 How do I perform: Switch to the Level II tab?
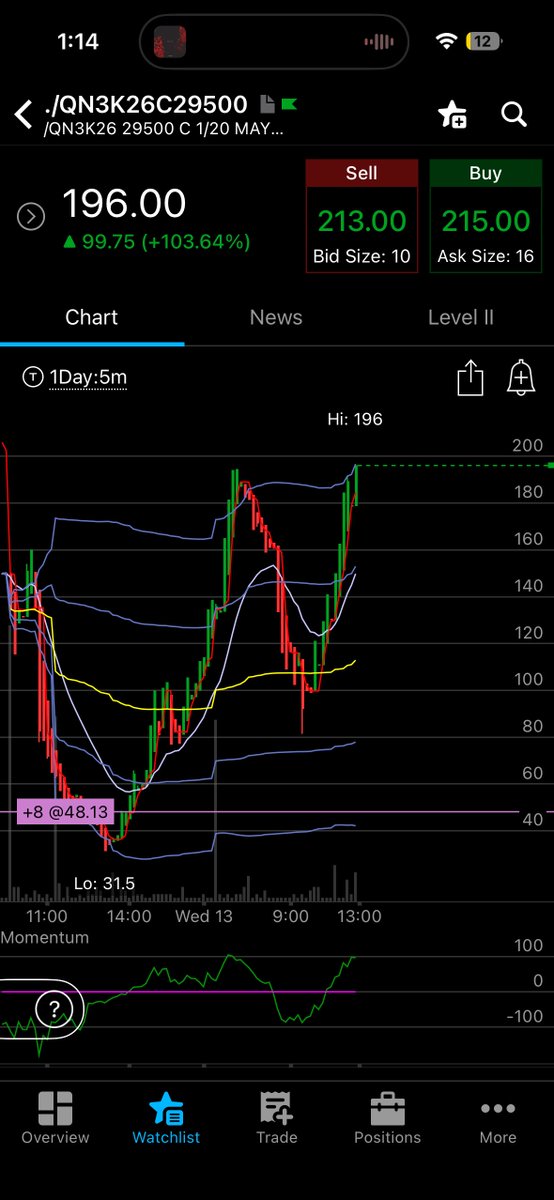[461, 317]
